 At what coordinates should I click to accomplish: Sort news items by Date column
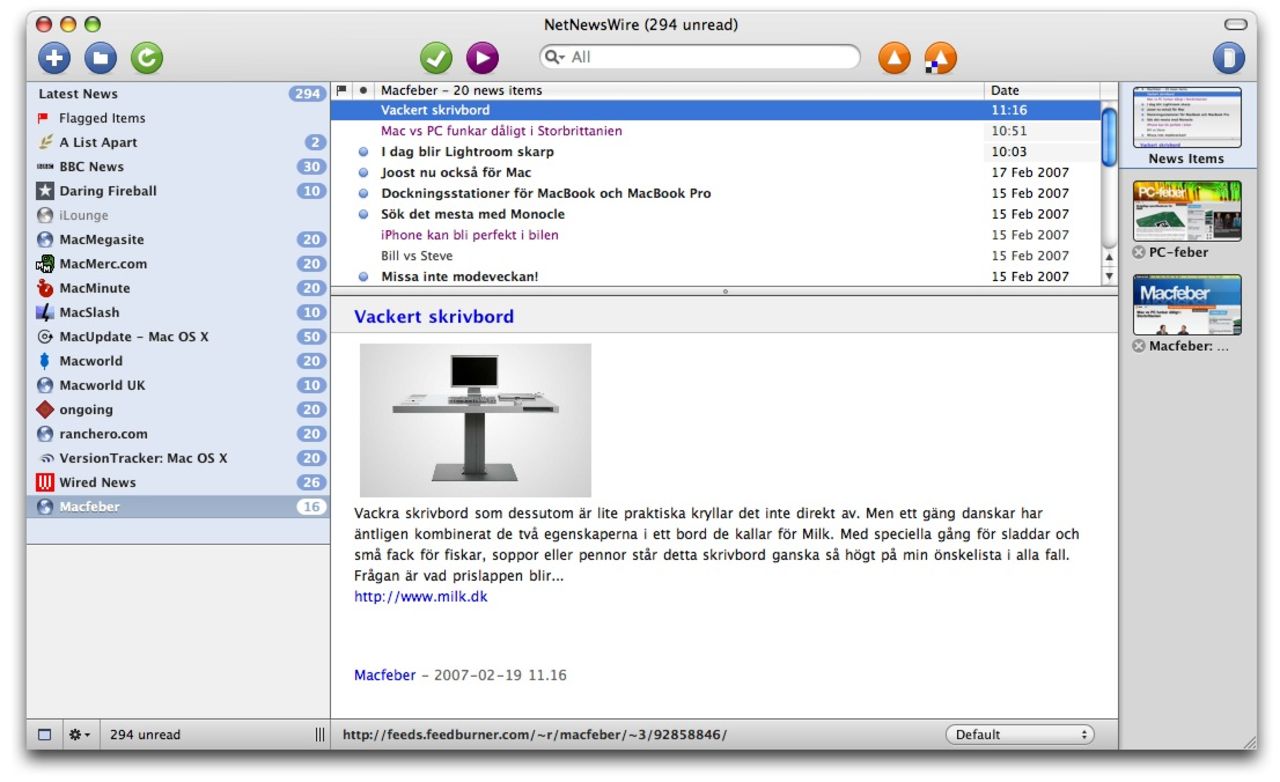1040,90
